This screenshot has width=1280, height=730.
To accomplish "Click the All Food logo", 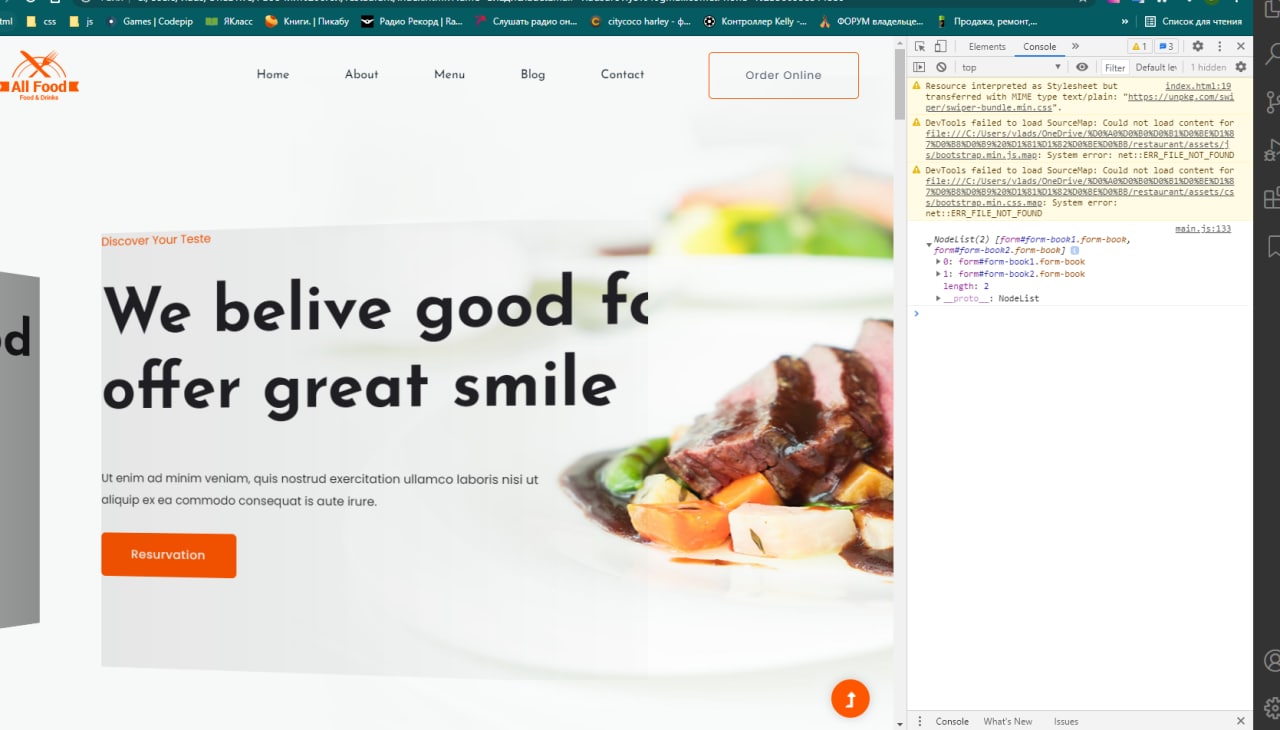I will tap(40, 76).
